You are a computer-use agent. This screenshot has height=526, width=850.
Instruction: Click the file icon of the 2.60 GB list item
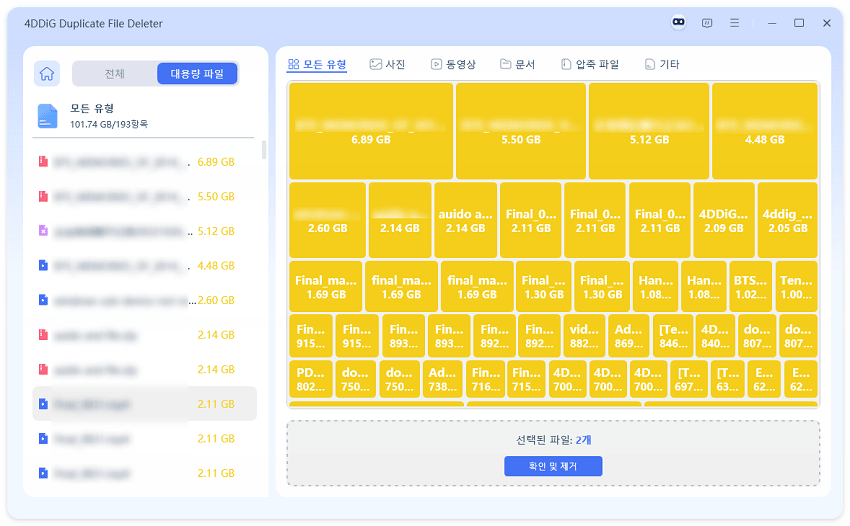[x=43, y=300]
